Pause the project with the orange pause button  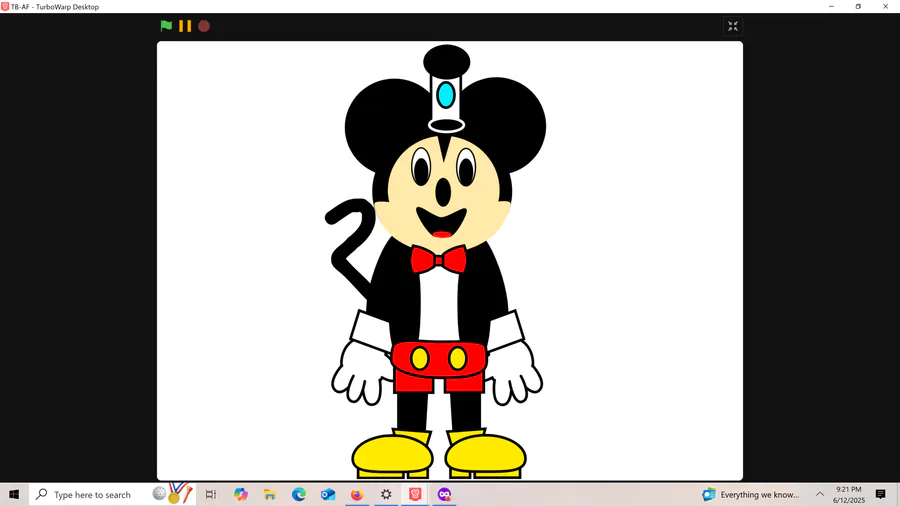(x=185, y=26)
